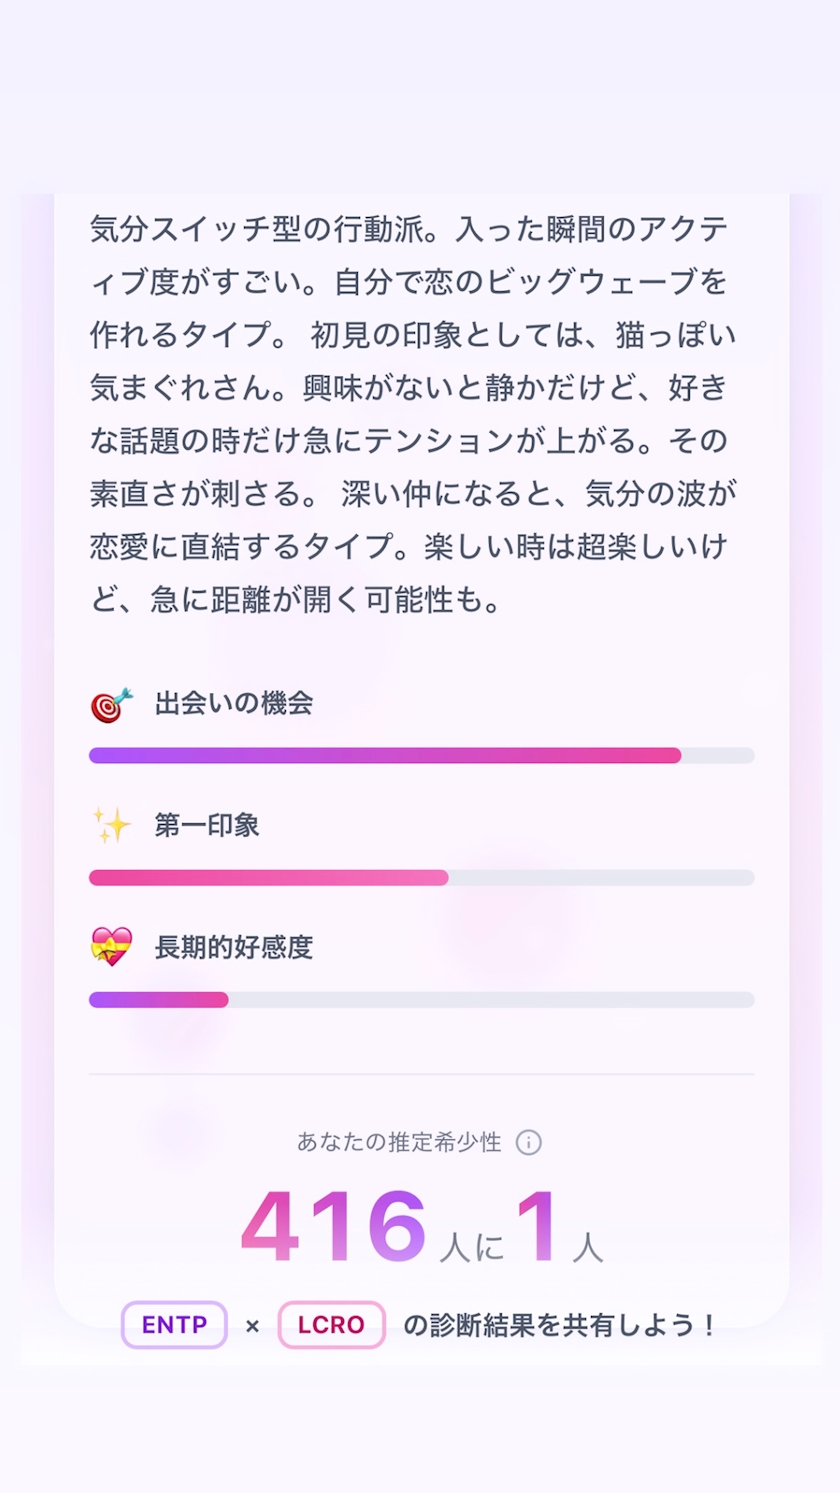Click the 第一印象 progress bar
Image resolution: width=840 pixels, height=1493 pixels.
[421, 877]
